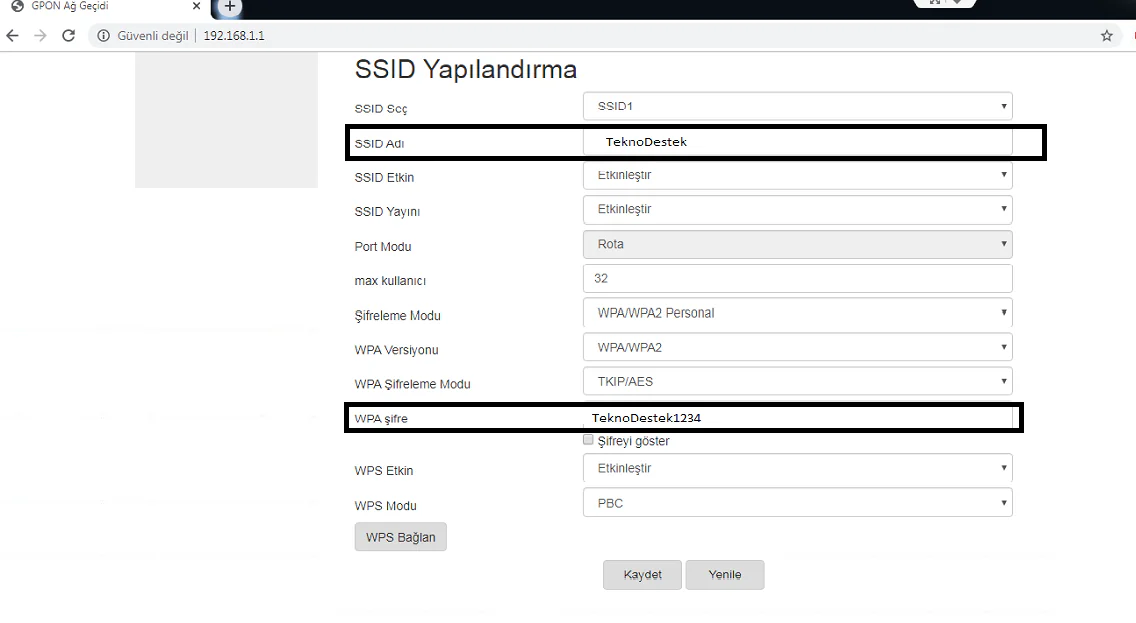Open the SSID Etkin dropdown
1136x623 pixels.
(x=798, y=175)
